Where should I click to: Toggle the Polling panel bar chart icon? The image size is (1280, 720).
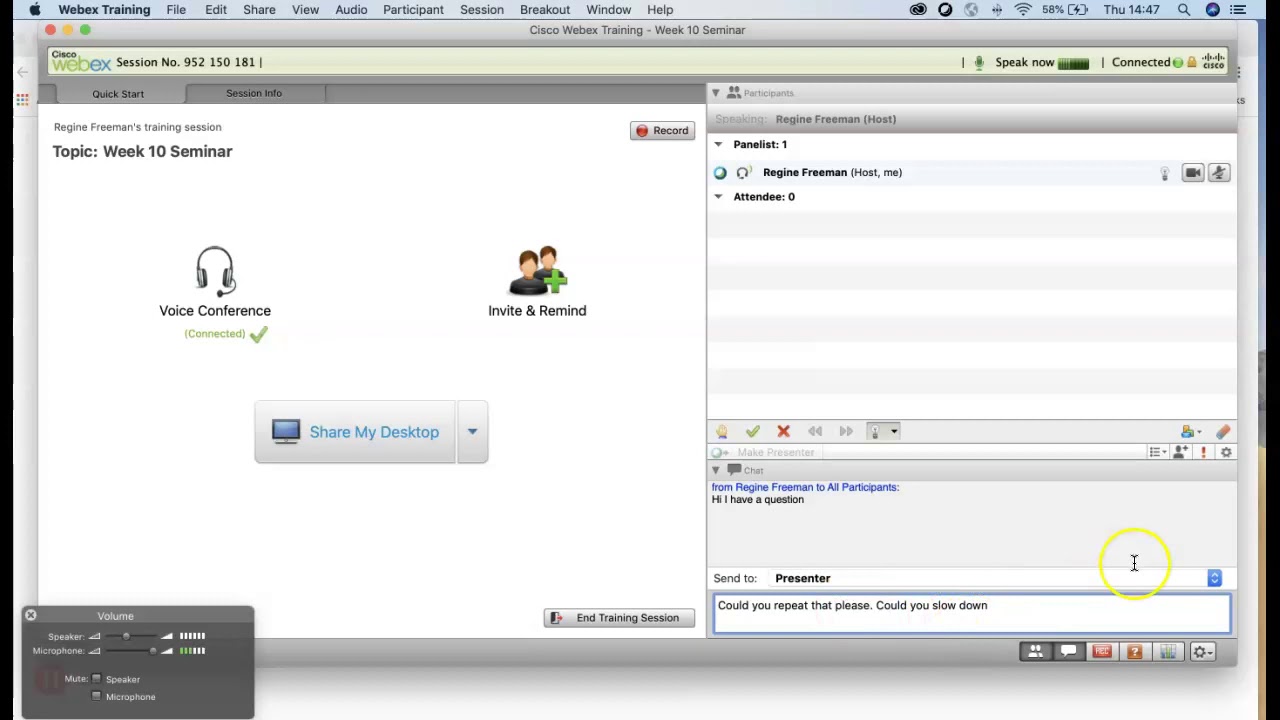point(1168,652)
